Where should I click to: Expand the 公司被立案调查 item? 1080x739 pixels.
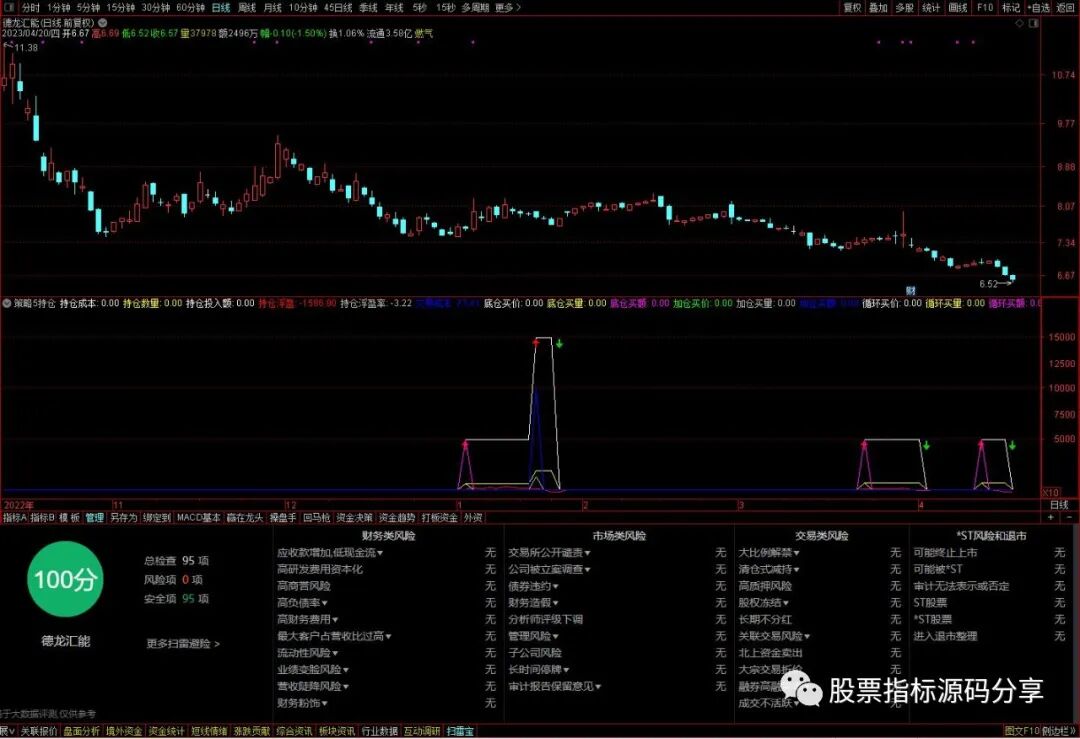coord(550,569)
